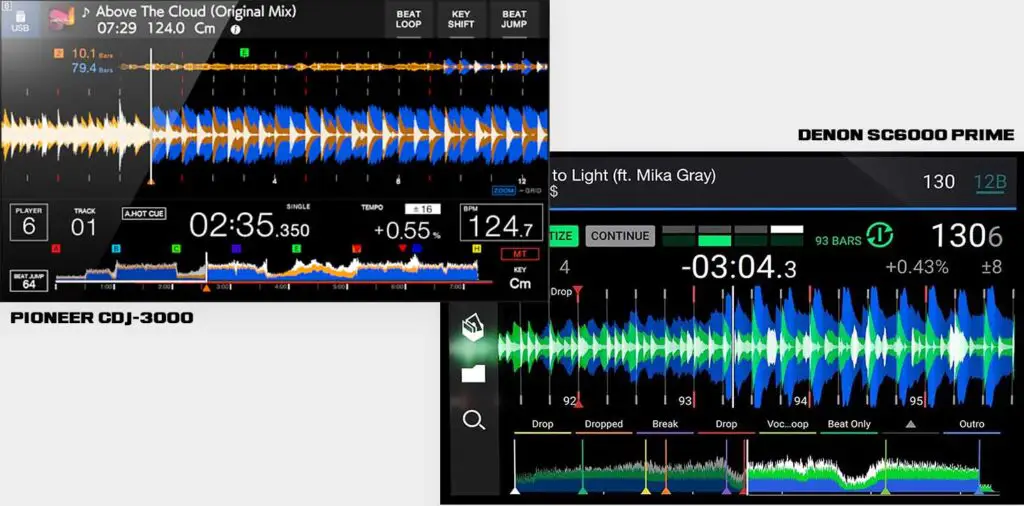The width and height of the screenshot is (1024, 506).
Task: Toggle the A.HOT CUE auto hot cue indicator
Action: [144, 213]
